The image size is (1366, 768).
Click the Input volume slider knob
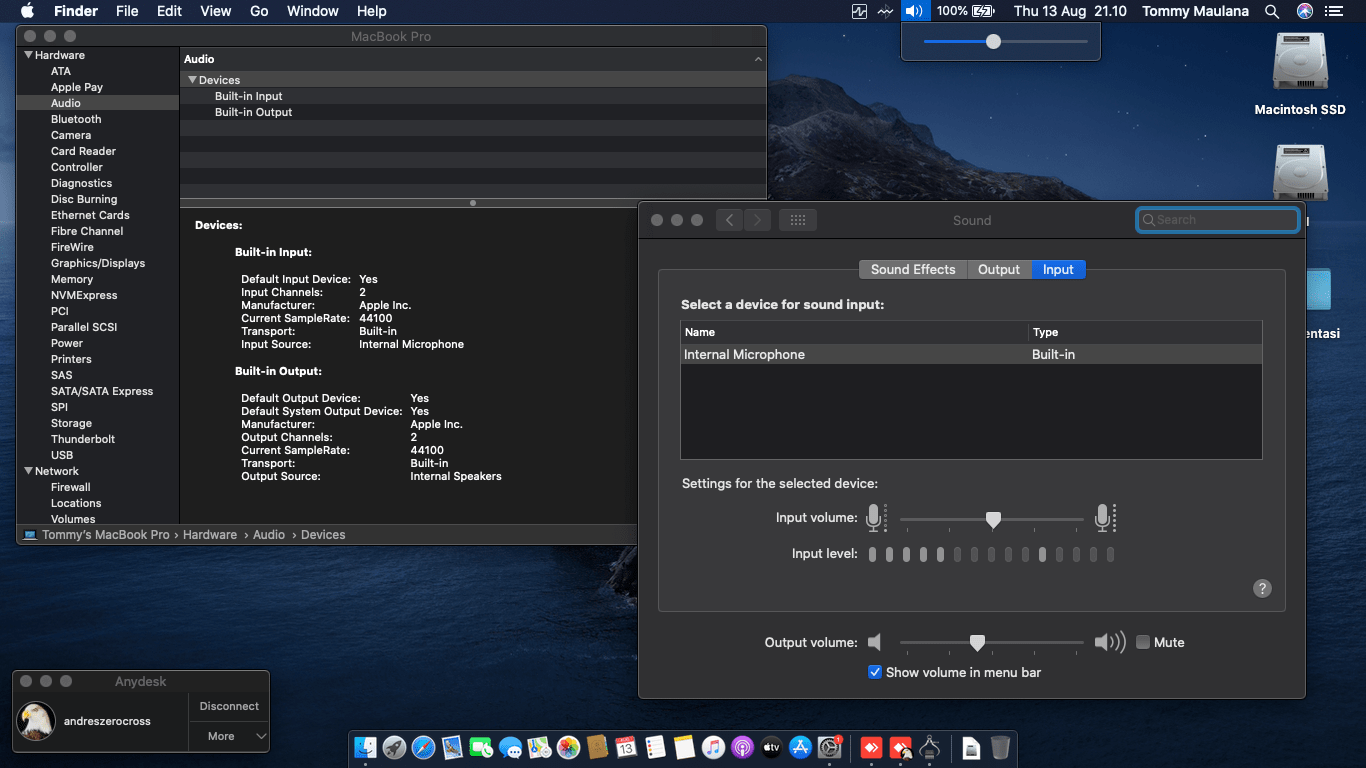[x=993, y=519]
